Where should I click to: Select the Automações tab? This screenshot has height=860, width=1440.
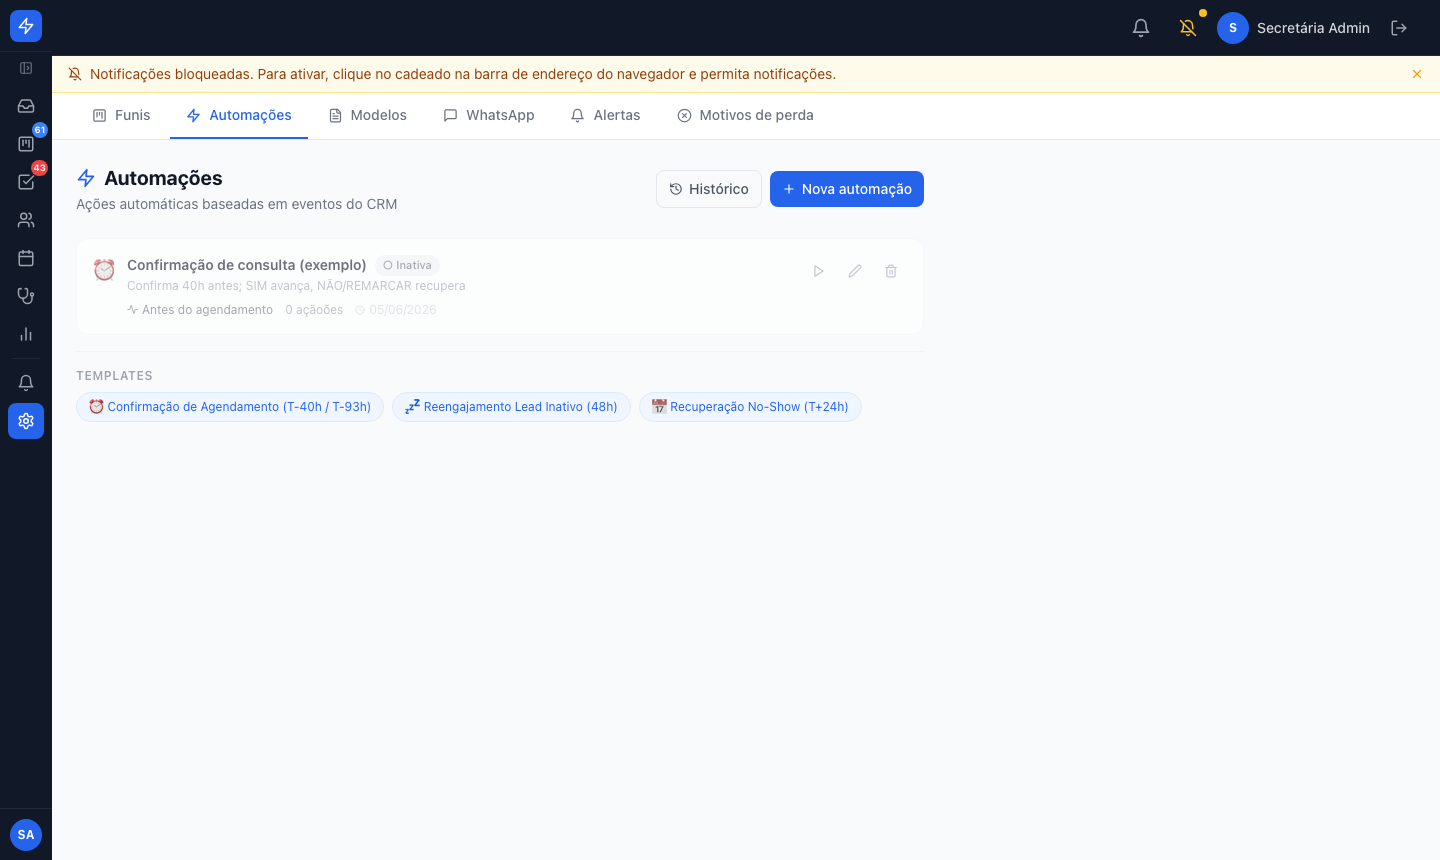[239, 115]
